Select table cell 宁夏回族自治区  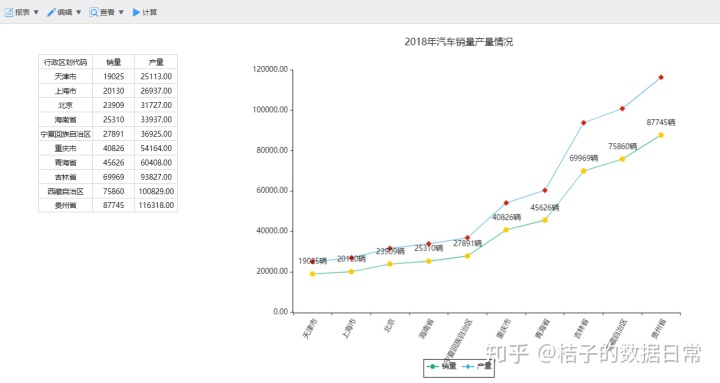click(x=65, y=134)
